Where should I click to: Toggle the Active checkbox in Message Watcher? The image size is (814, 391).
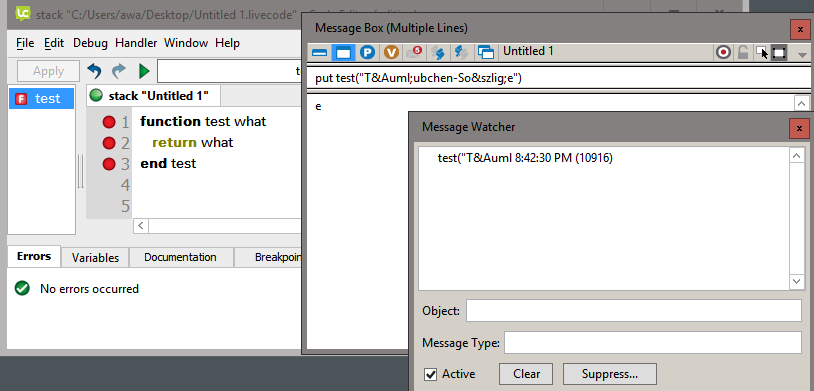[x=430, y=374]
